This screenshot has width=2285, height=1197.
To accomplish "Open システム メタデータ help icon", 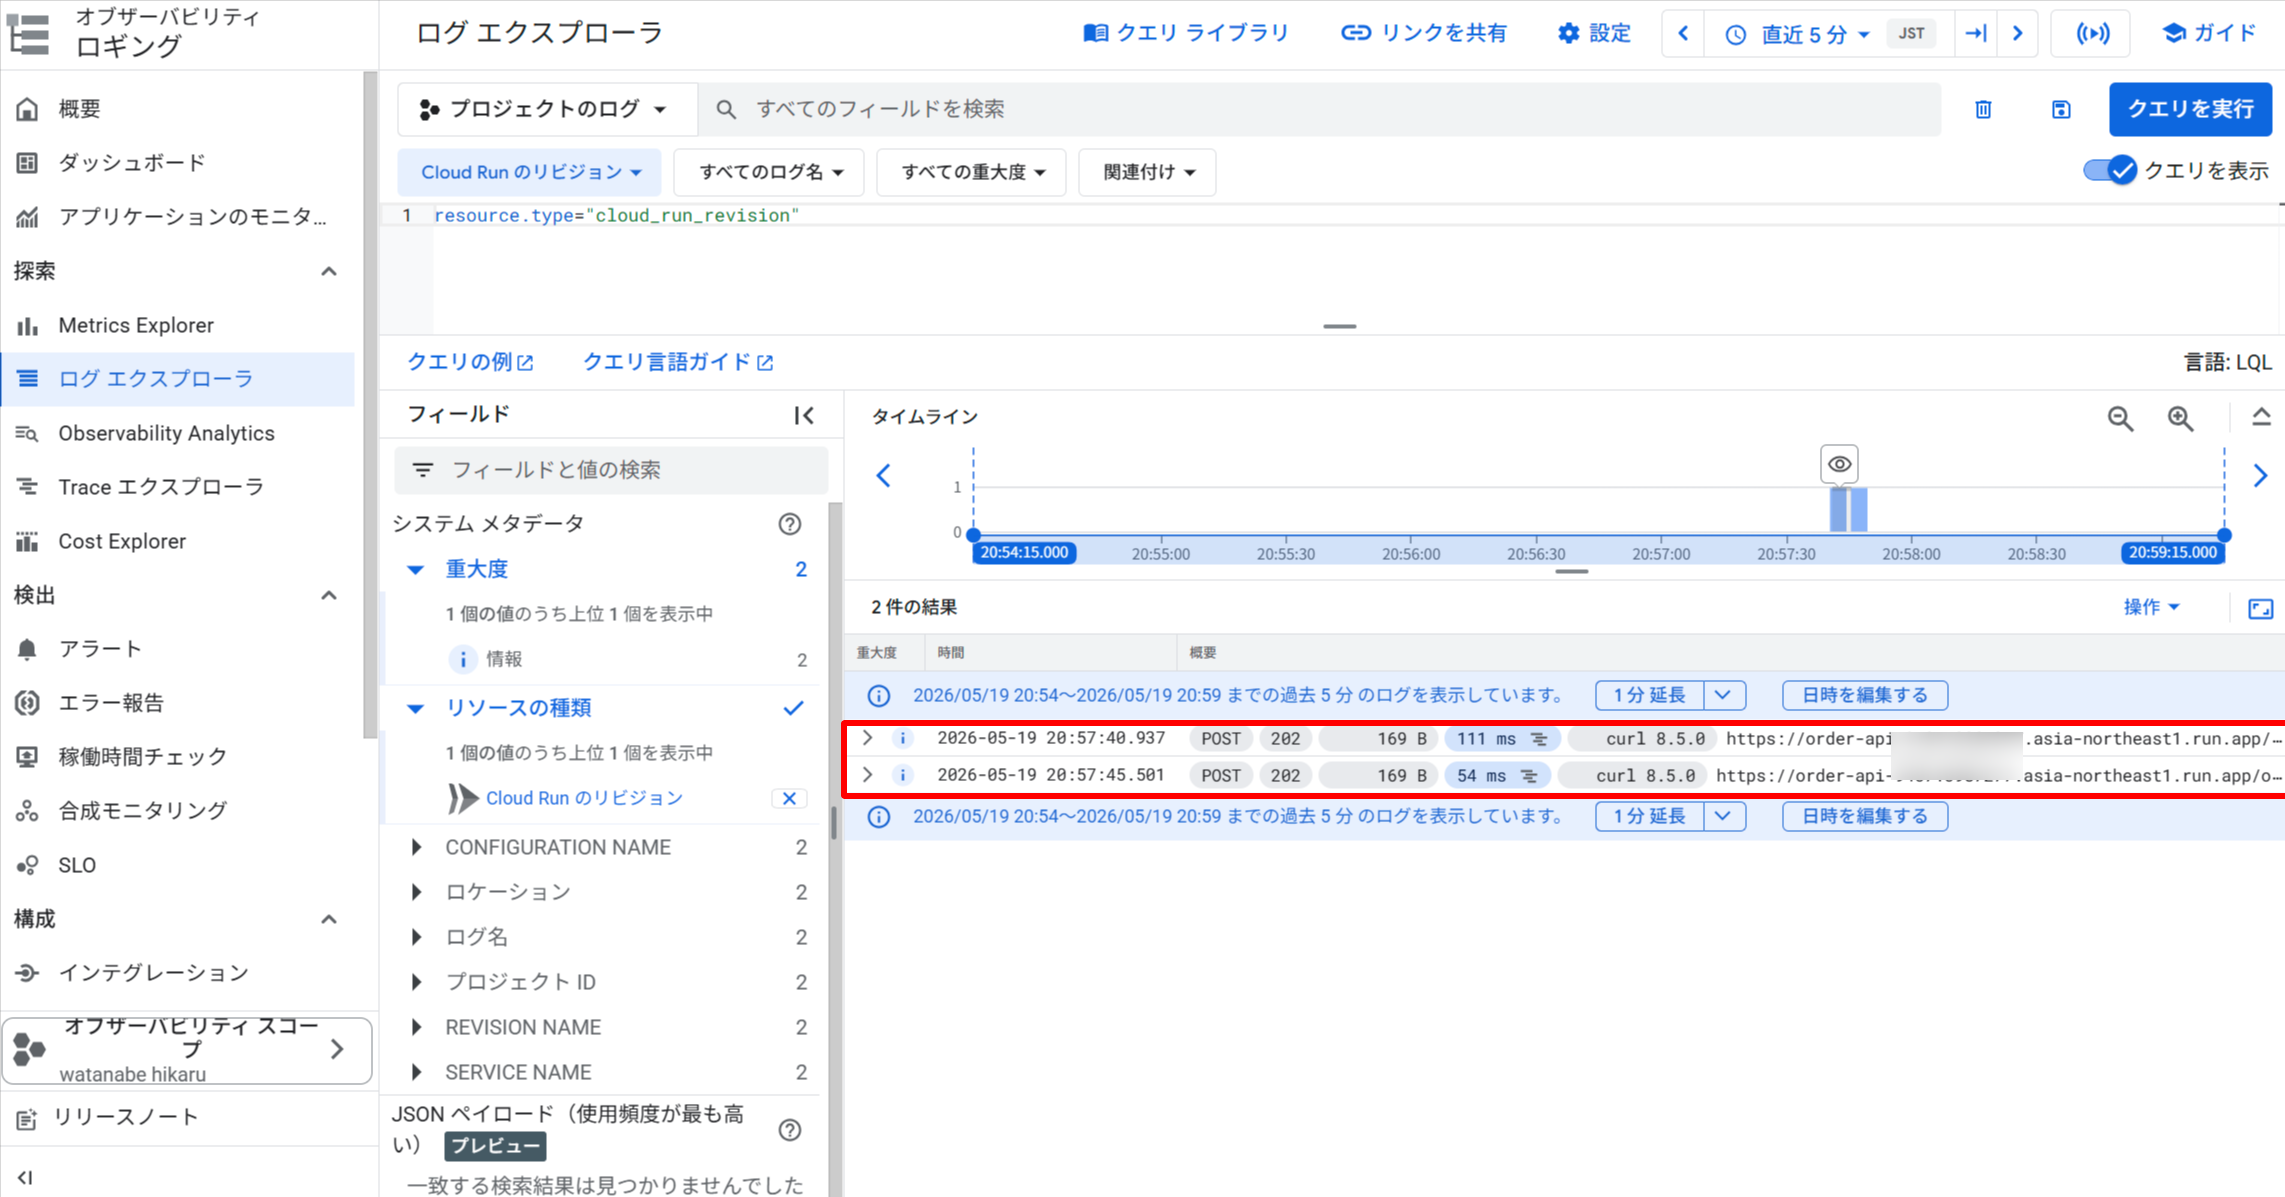I will (x=790, y=524).
